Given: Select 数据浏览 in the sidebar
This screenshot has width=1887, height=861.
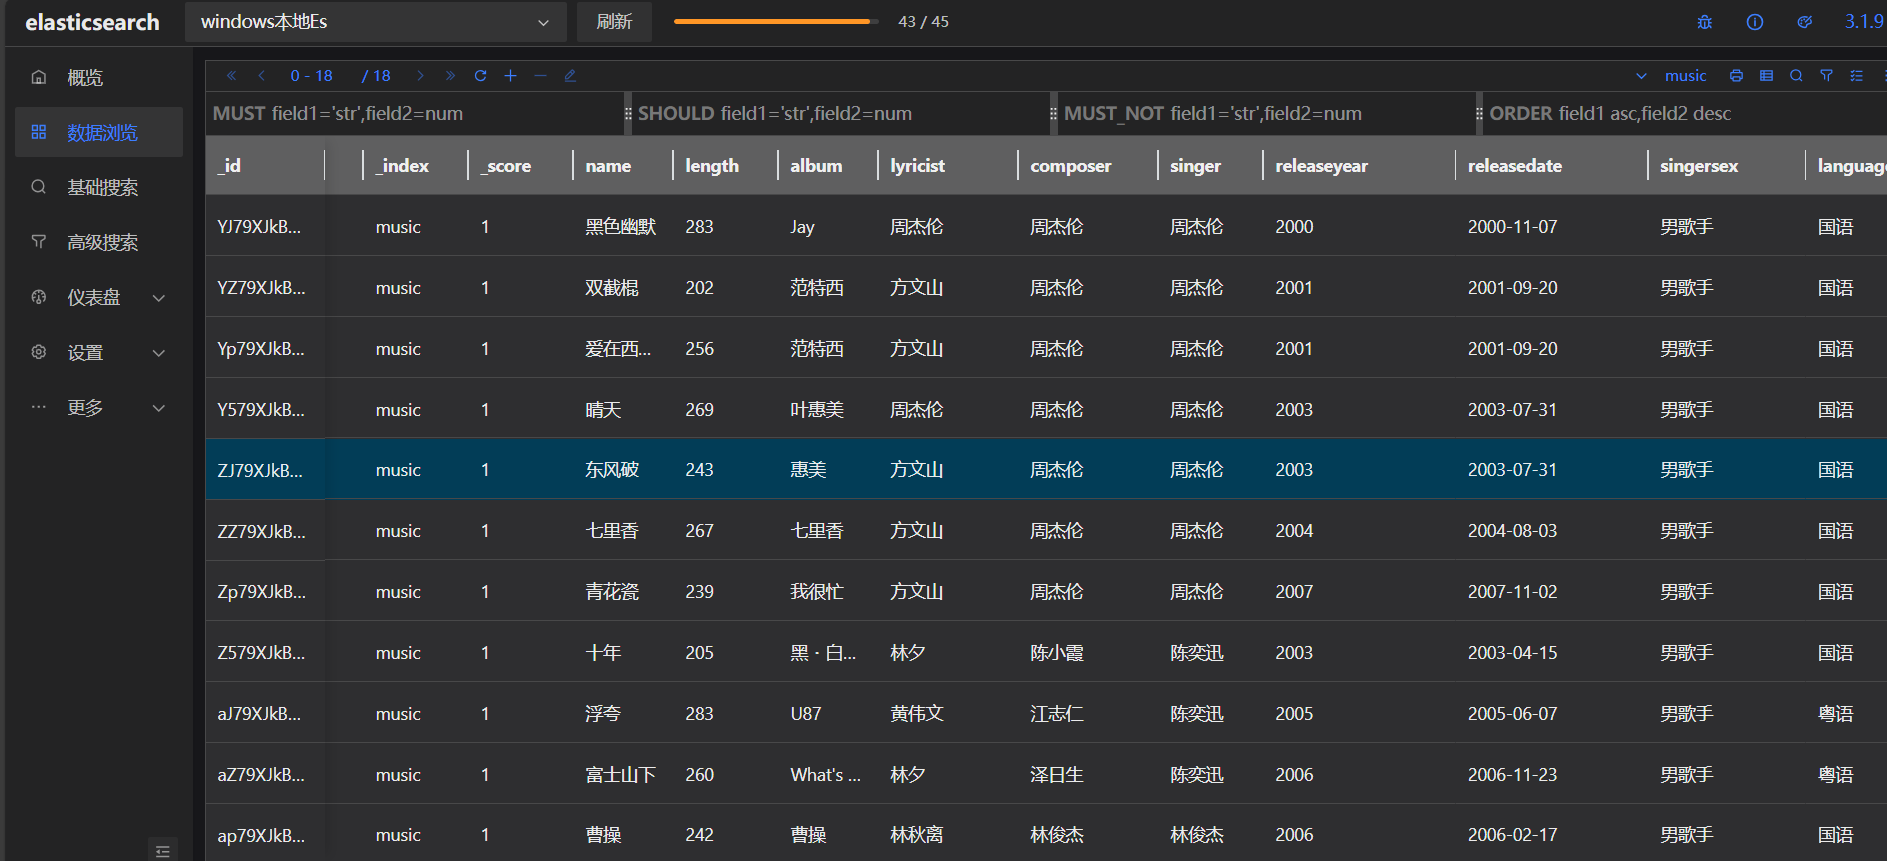Looking at the screenshot, I should tap(99, 132).
